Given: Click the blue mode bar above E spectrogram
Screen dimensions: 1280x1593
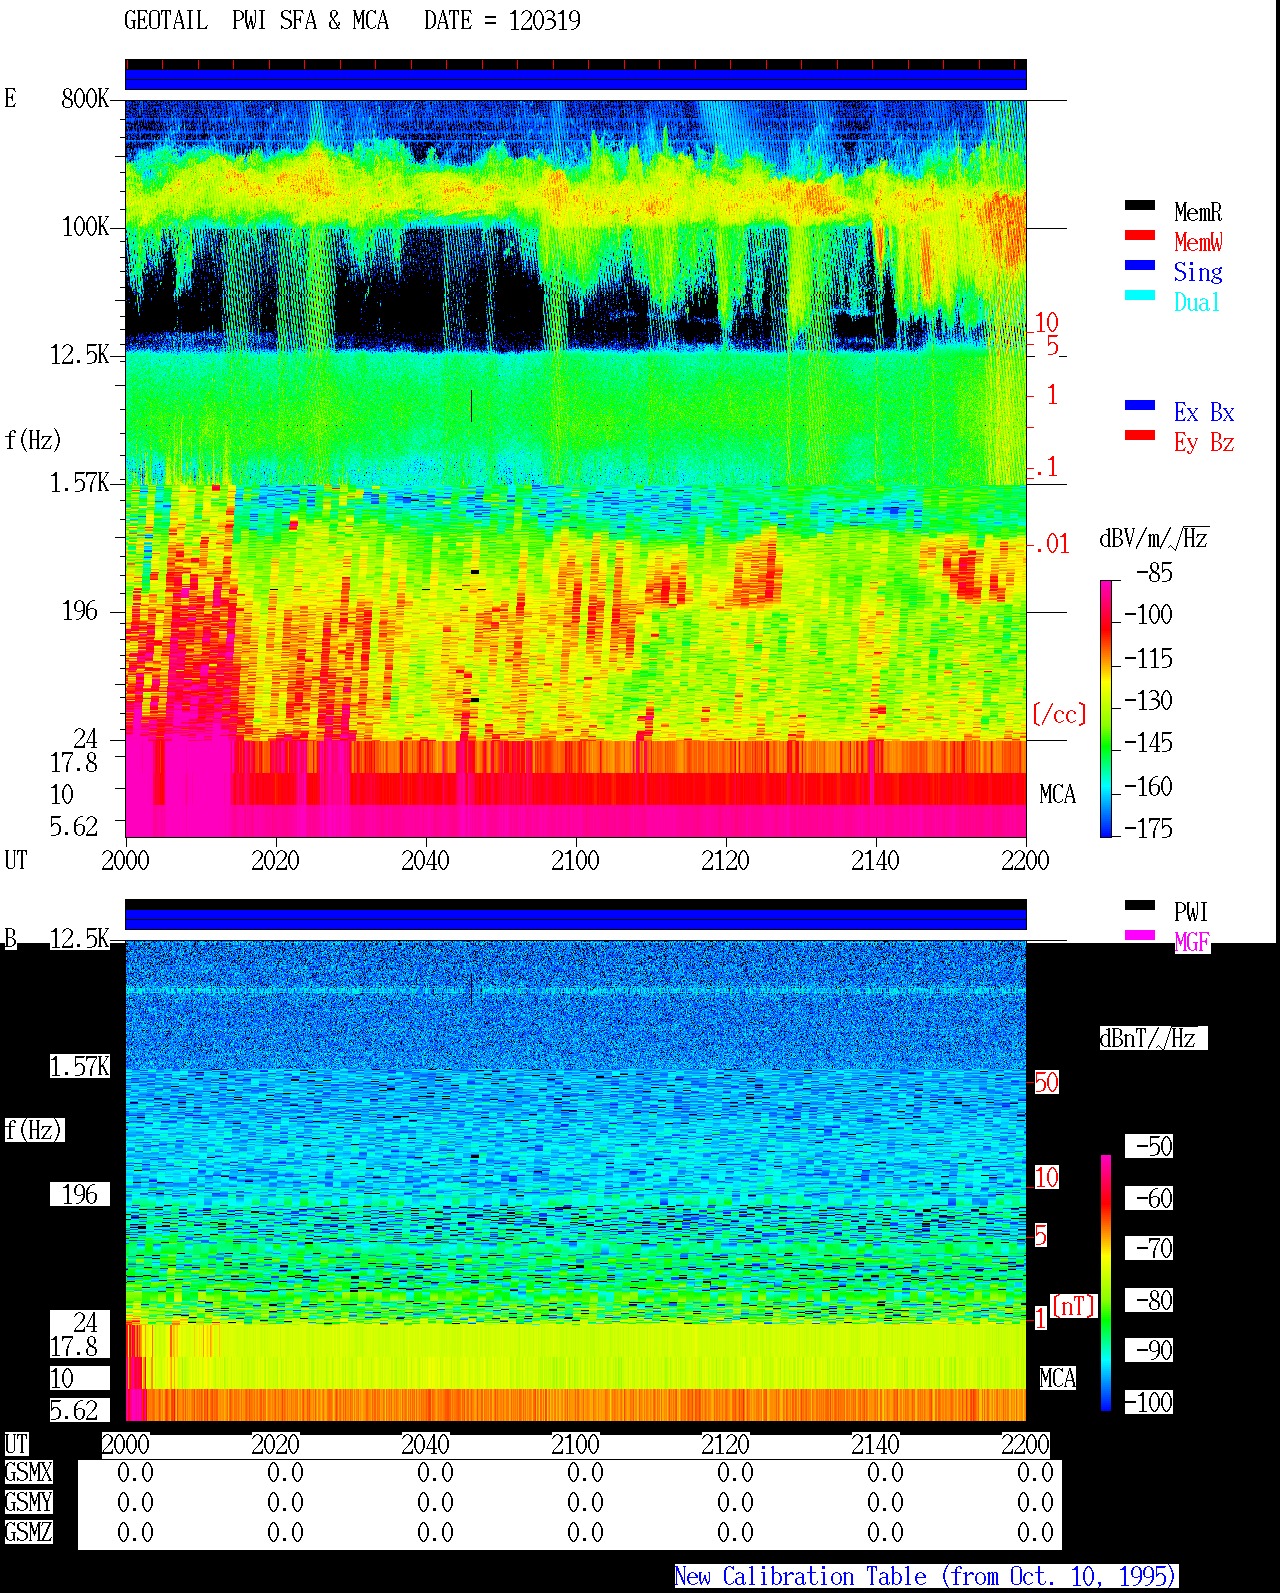Looking at the screenshot, I should pos(576,78).
